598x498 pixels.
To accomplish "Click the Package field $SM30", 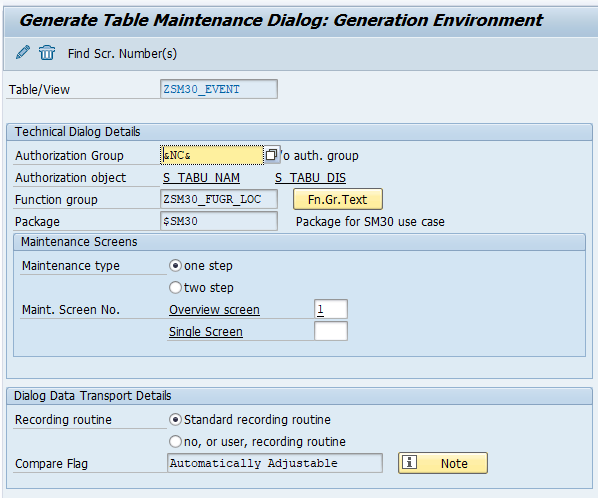I will (x=219, y=221).
